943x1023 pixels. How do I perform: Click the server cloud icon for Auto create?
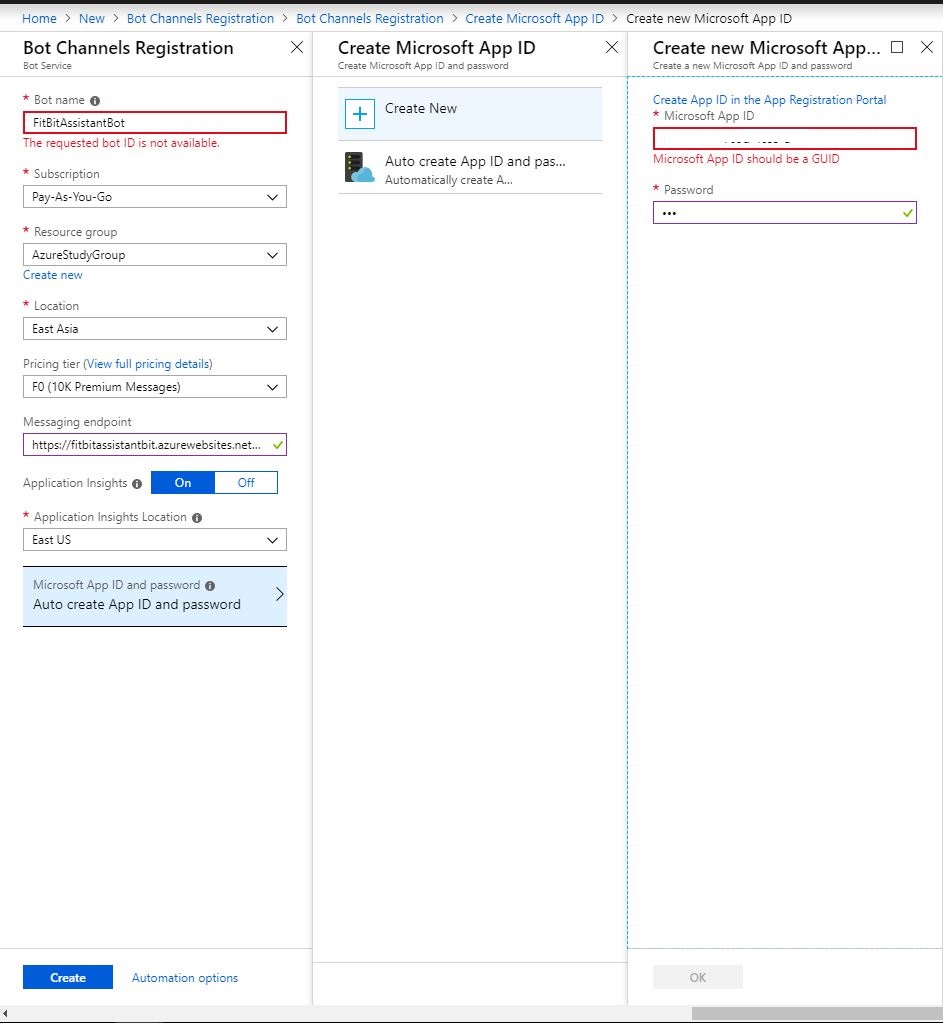tap(359, 168)
